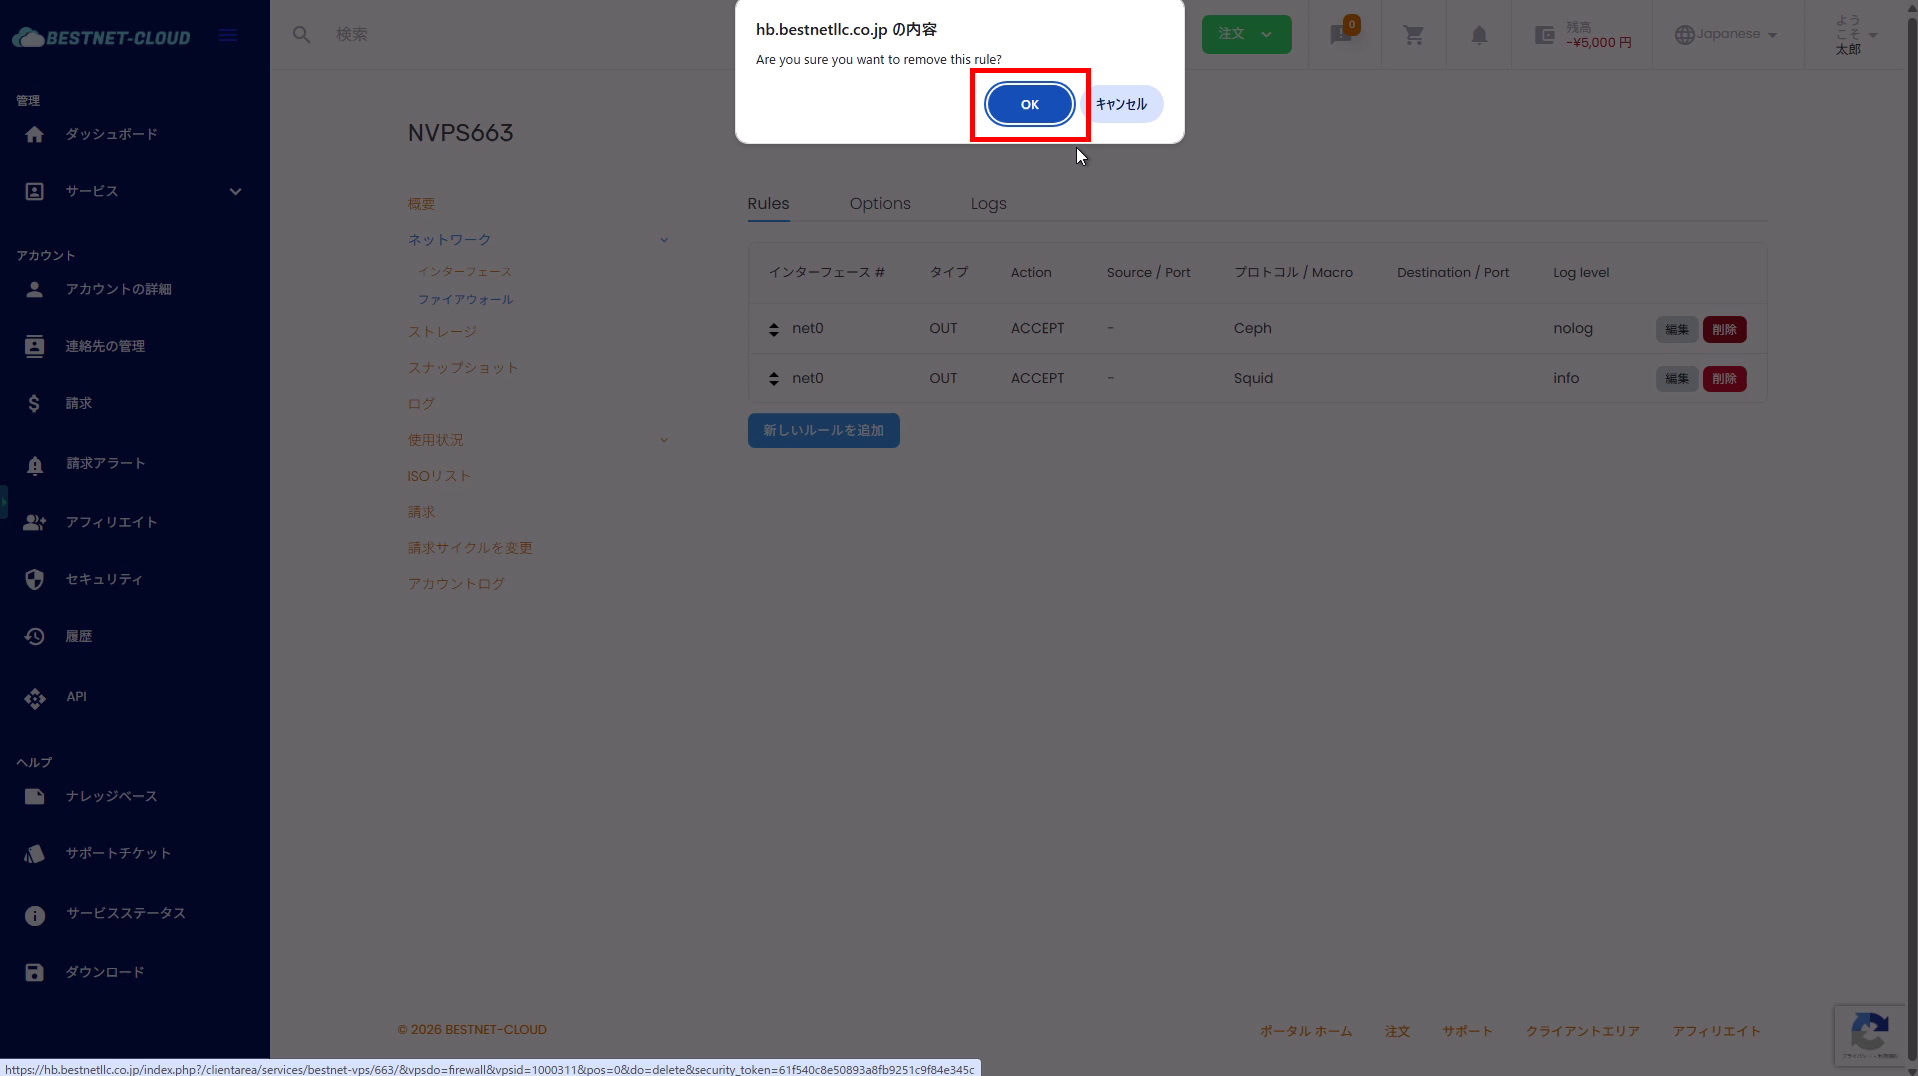Expand the services sidebar chevron
This screenshot has height=1076, width=1918.
[x=235, y=192]
